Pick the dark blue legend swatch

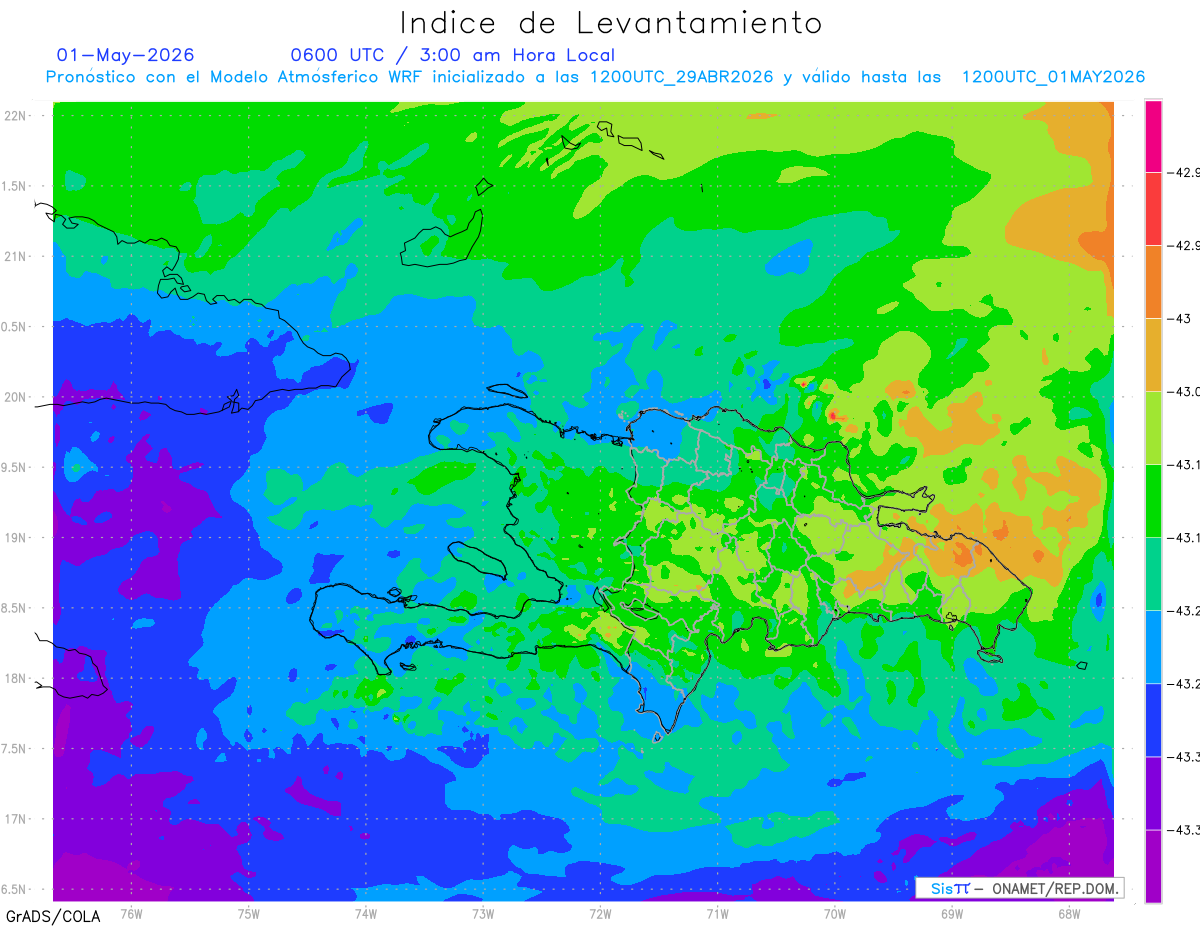1153,720
